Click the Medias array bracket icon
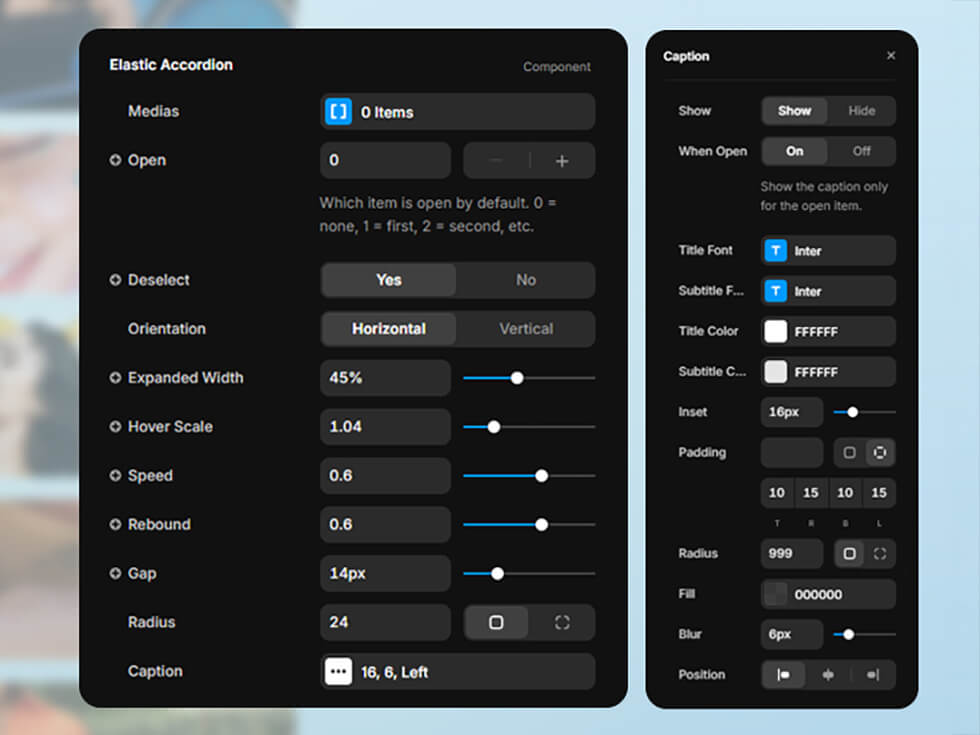This screenshot has width=980, height=735. pos(338,112)
